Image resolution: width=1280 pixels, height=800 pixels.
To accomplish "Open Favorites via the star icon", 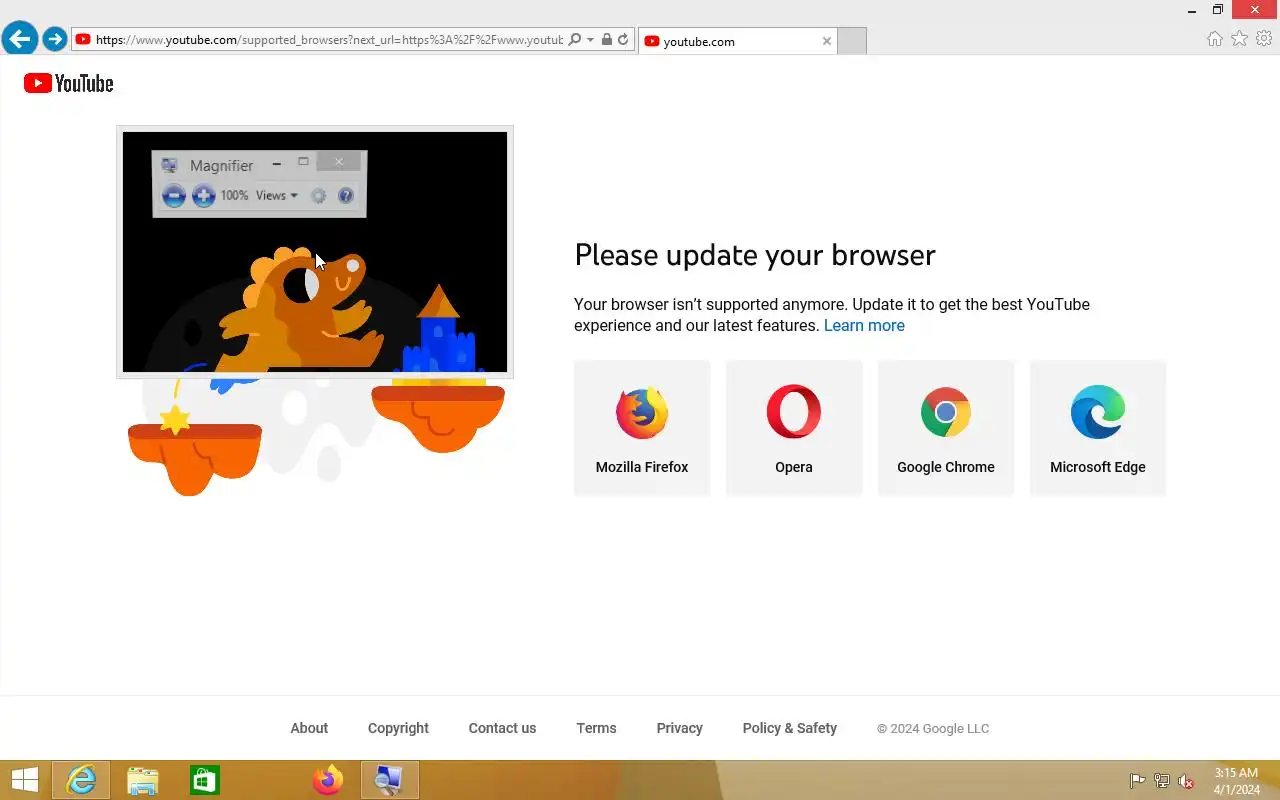I will (x=1239, y=39).
